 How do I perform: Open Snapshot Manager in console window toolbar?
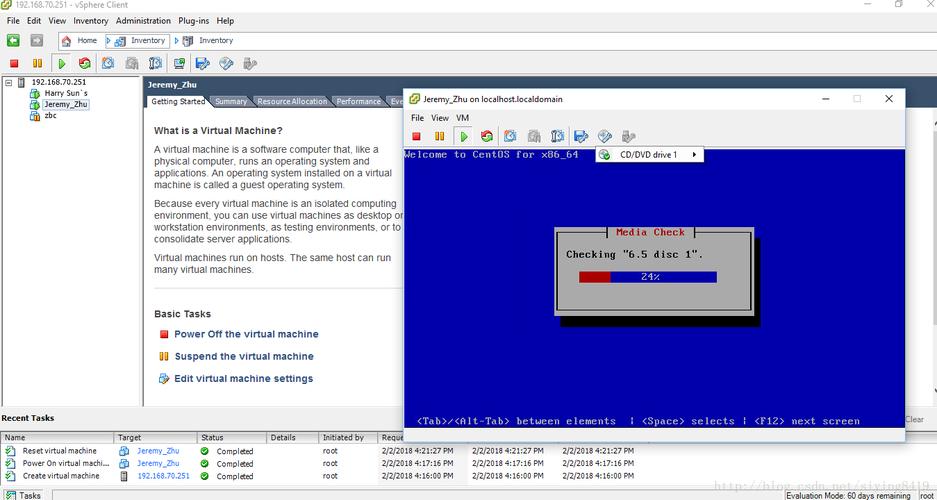[557, 136]
